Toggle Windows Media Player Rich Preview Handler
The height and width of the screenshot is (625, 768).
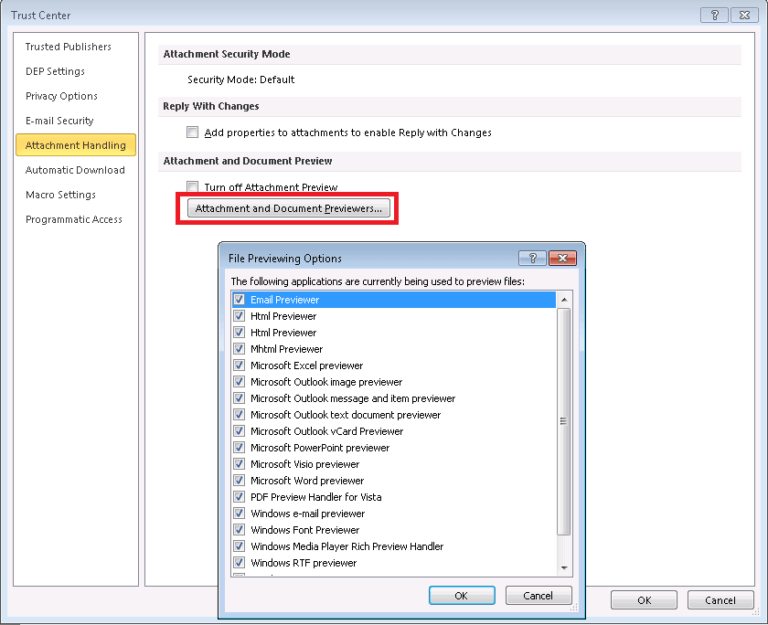click(239, 547)
